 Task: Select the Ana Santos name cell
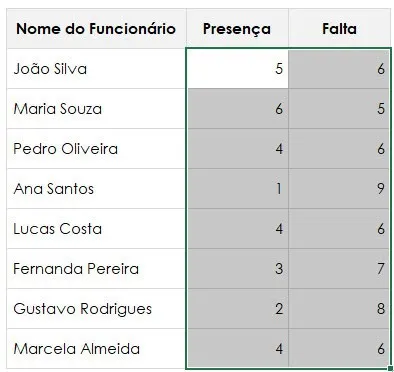(x=96, y=189)
